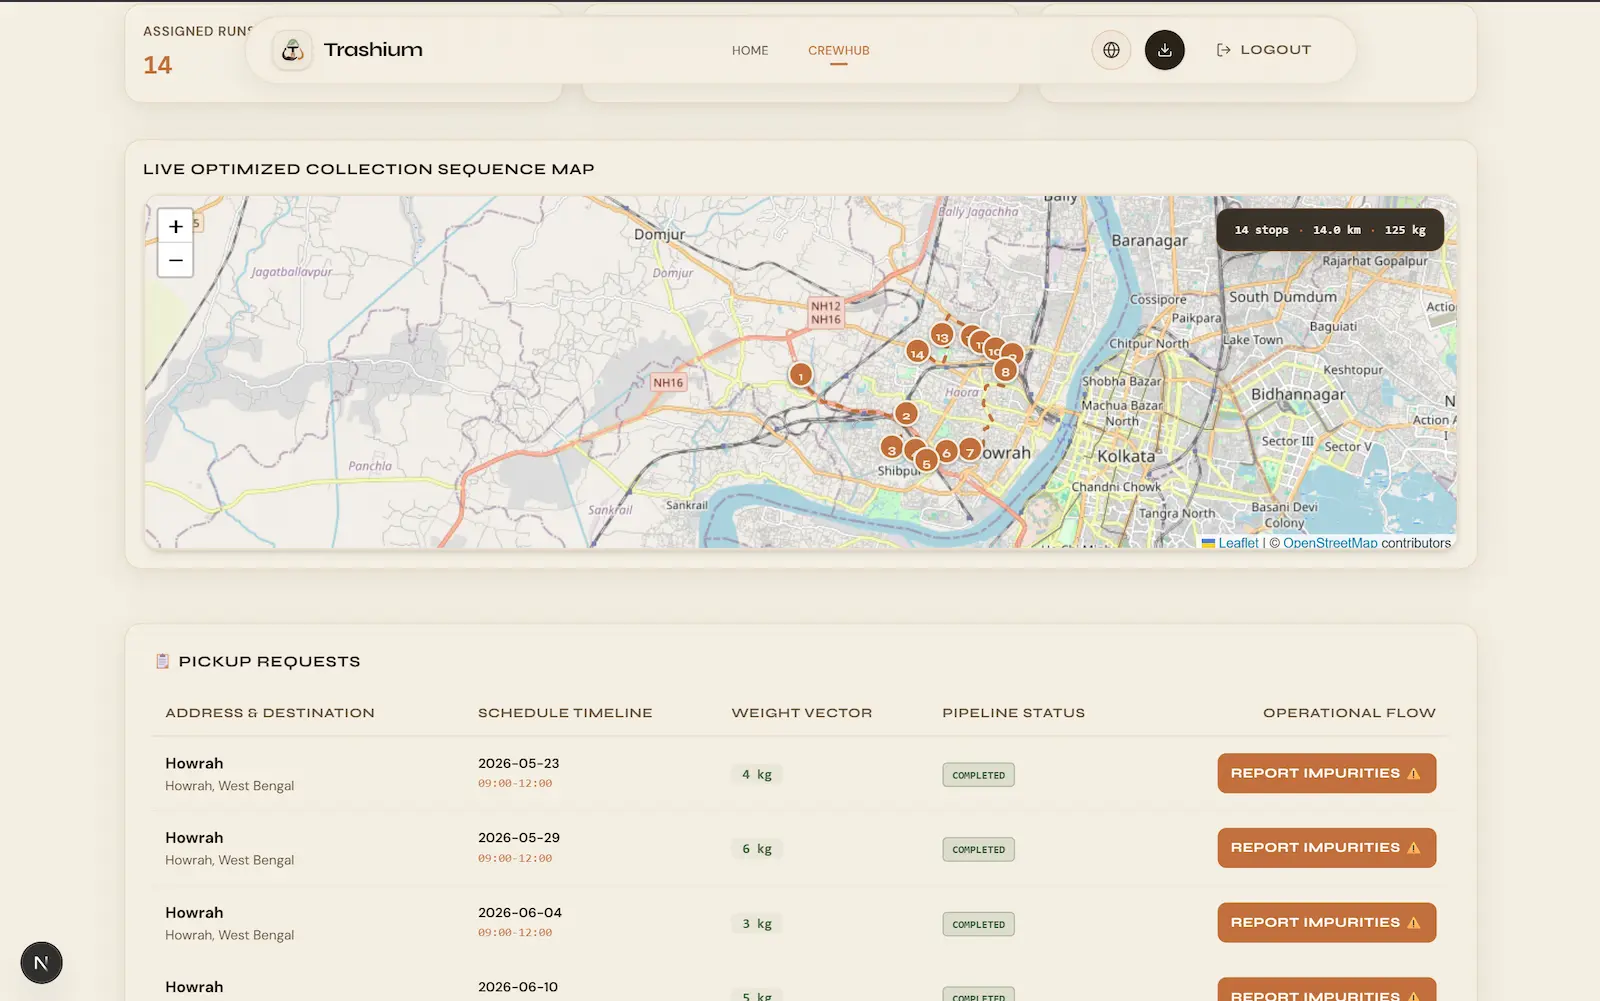Open the Leaflet attribution link
1600x1001 pixels.
coord(1238,543)
